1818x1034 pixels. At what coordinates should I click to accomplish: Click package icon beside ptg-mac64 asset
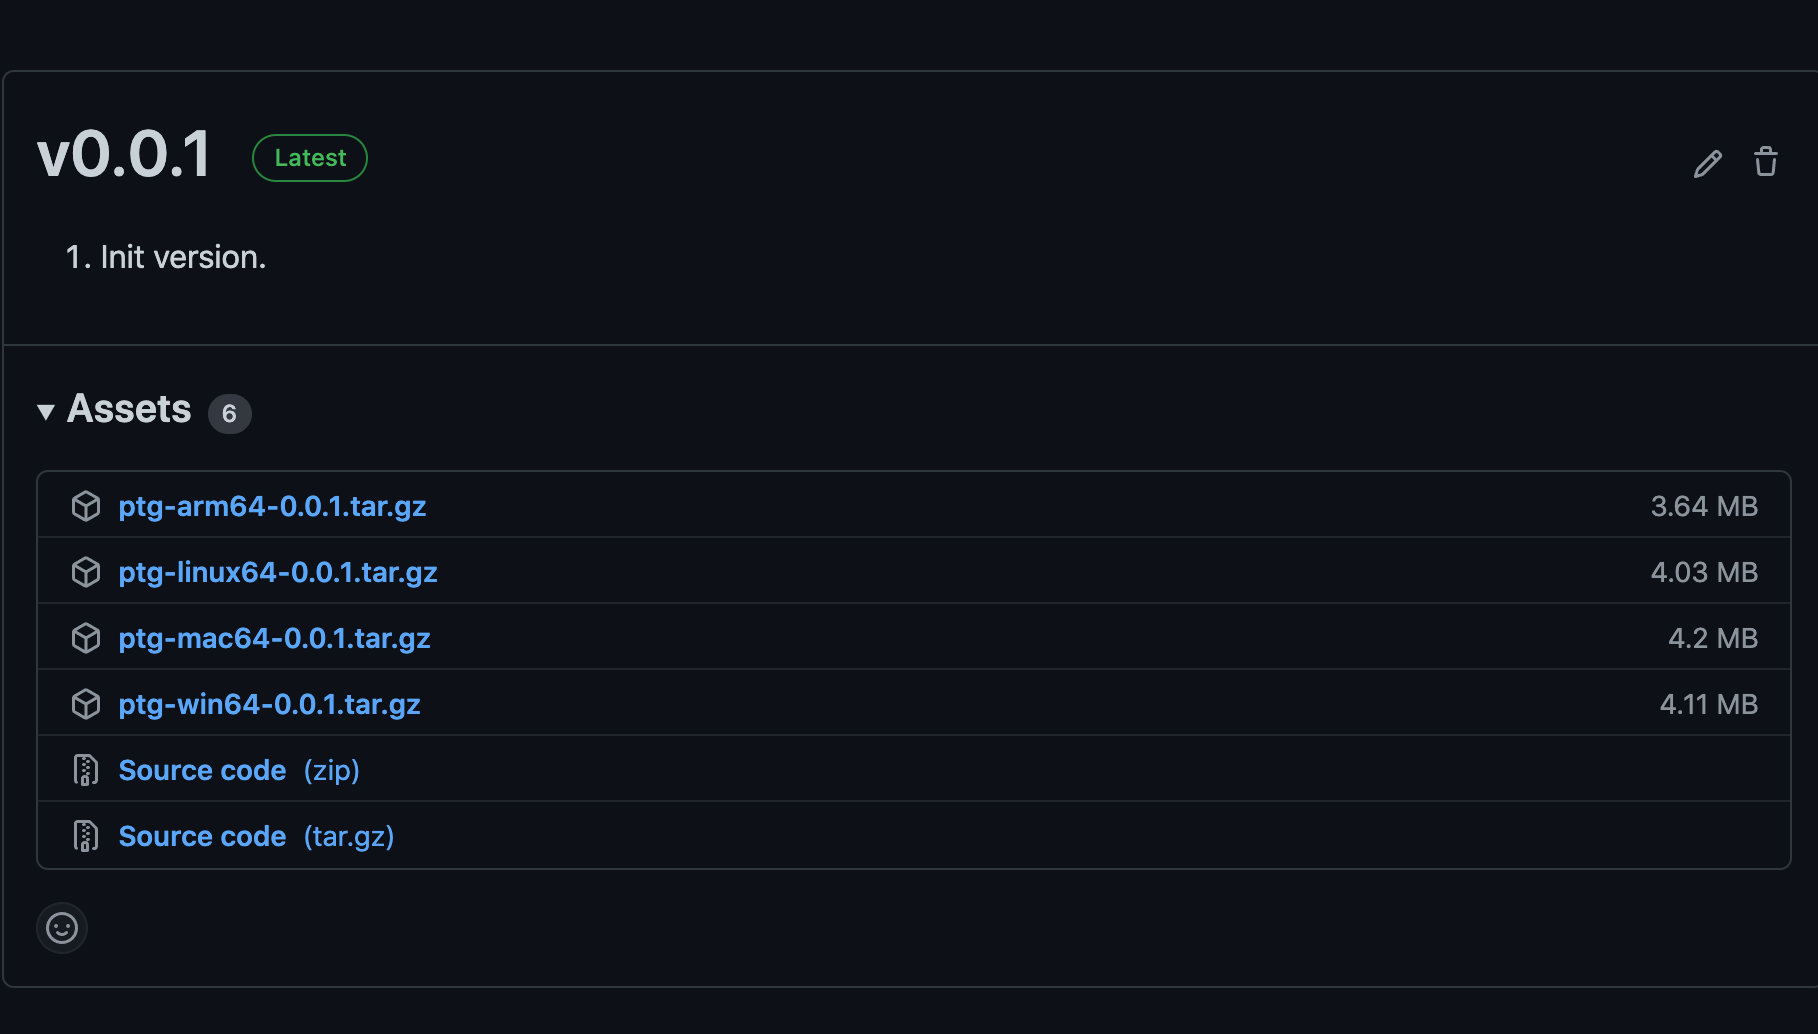pyautogui.click(x=86, y=638)
